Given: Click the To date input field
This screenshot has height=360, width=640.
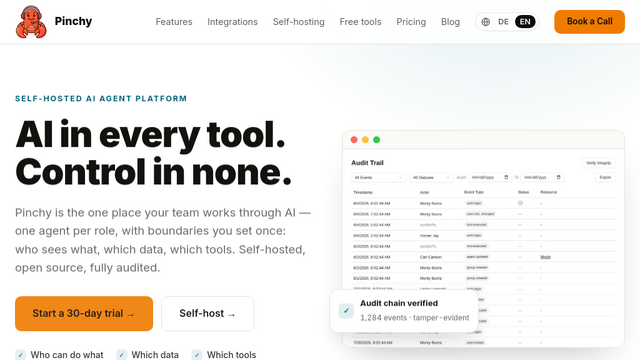Looking at the screenshot, I should [542, 178].
